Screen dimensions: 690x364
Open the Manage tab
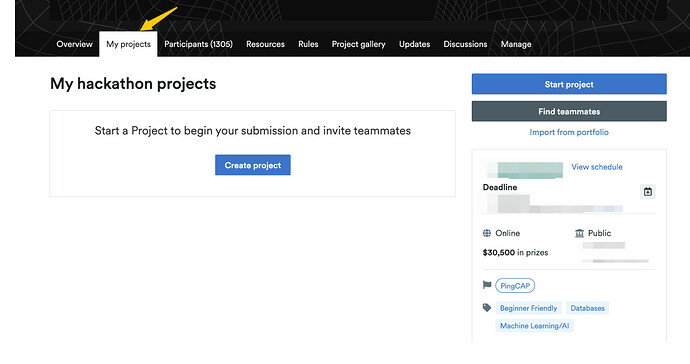(516, 44)
